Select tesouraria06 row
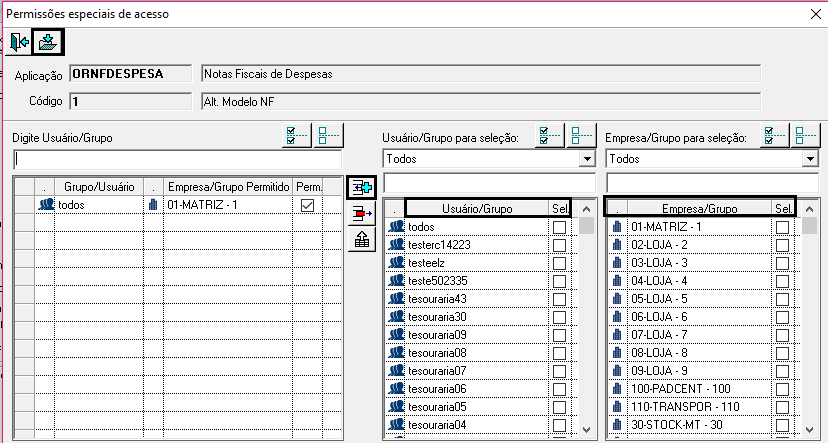828x443 pixels. [478, 389]
